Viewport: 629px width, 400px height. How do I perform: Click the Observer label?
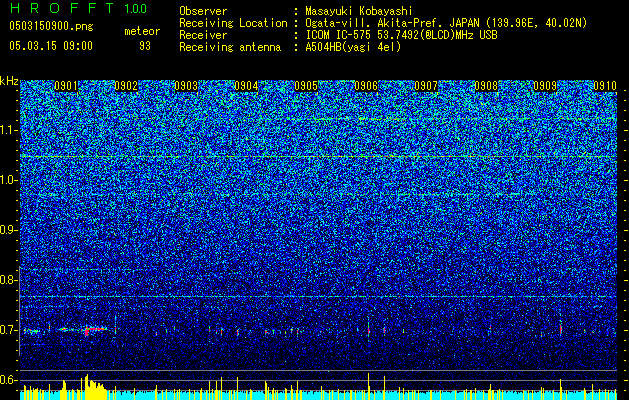(203, 11)
